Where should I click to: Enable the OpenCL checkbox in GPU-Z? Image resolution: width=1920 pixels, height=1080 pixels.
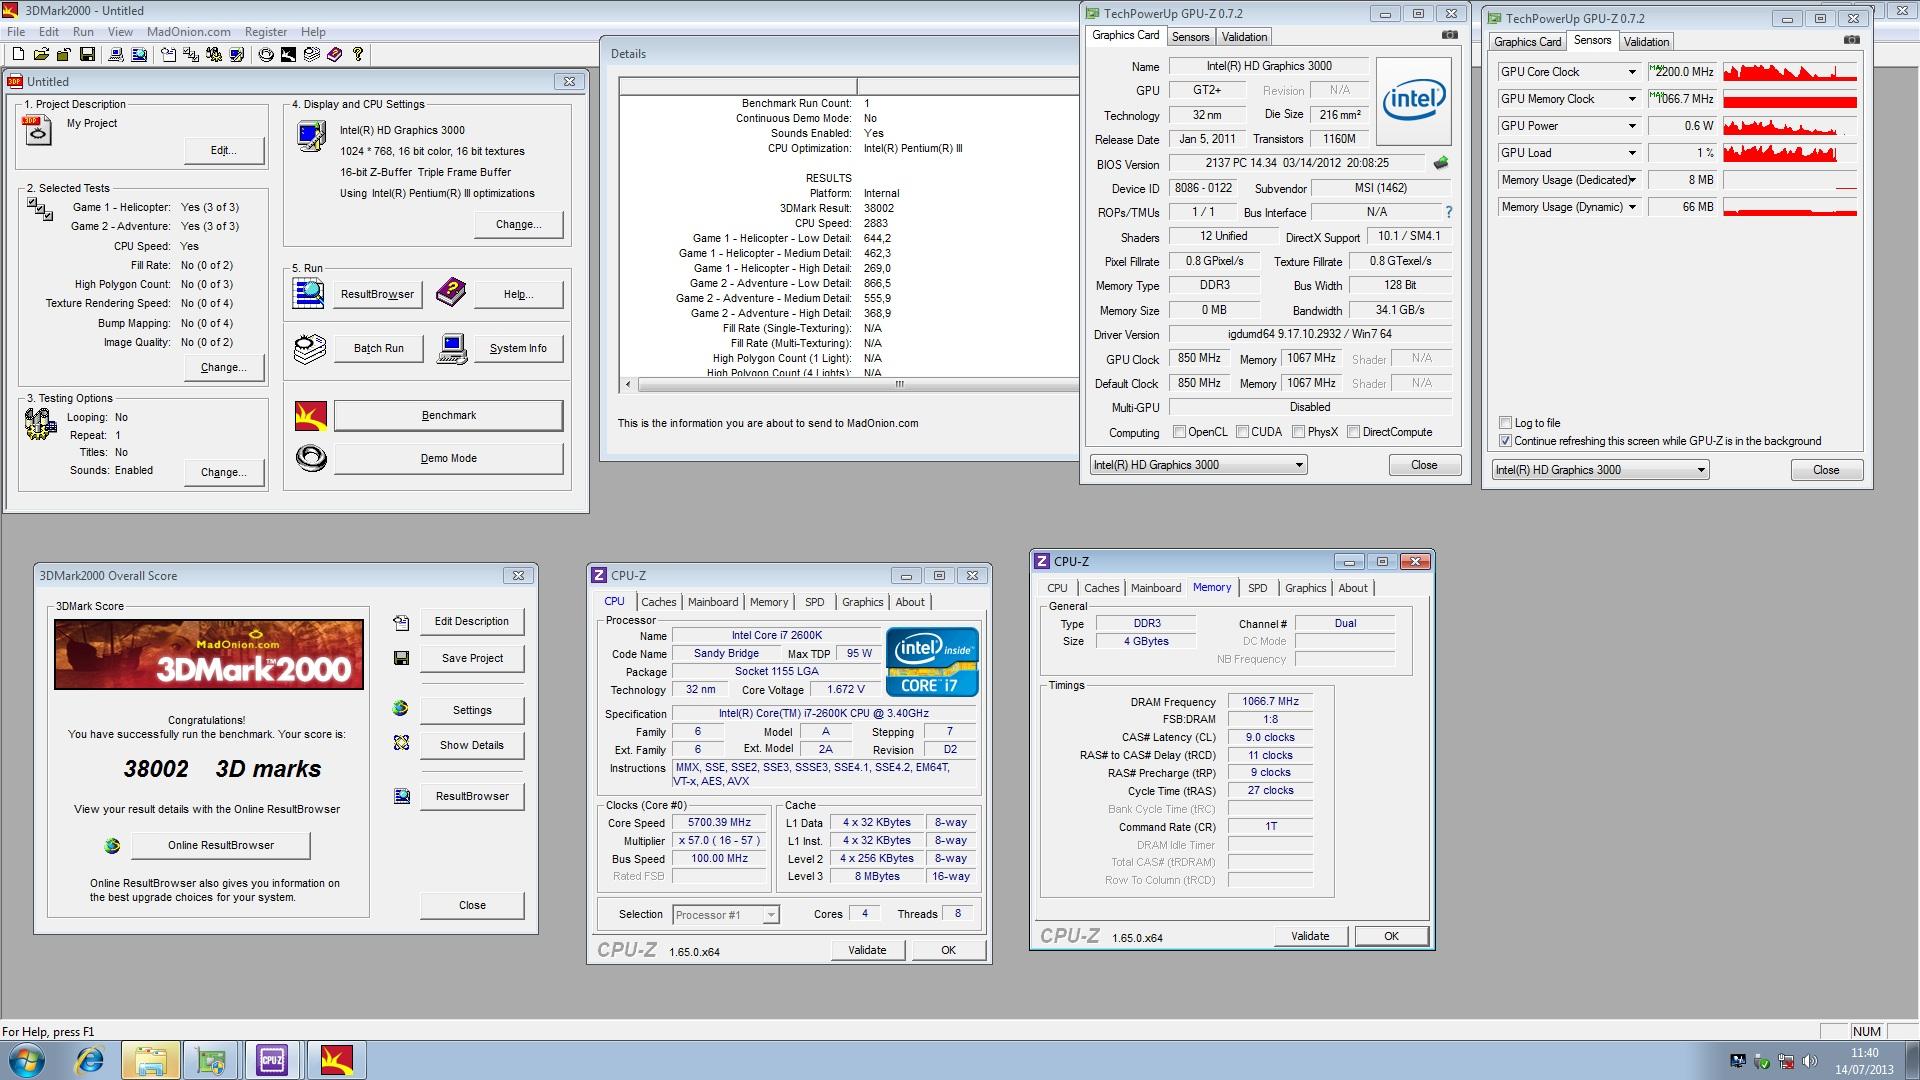coord(1179,432)
